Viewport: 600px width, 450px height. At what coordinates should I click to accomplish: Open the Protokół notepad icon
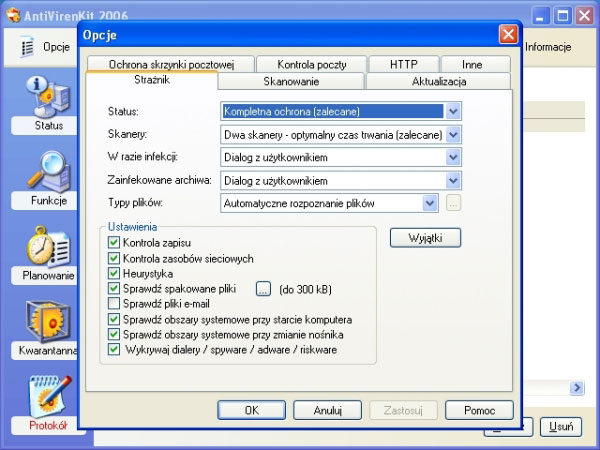pos(50,396)
